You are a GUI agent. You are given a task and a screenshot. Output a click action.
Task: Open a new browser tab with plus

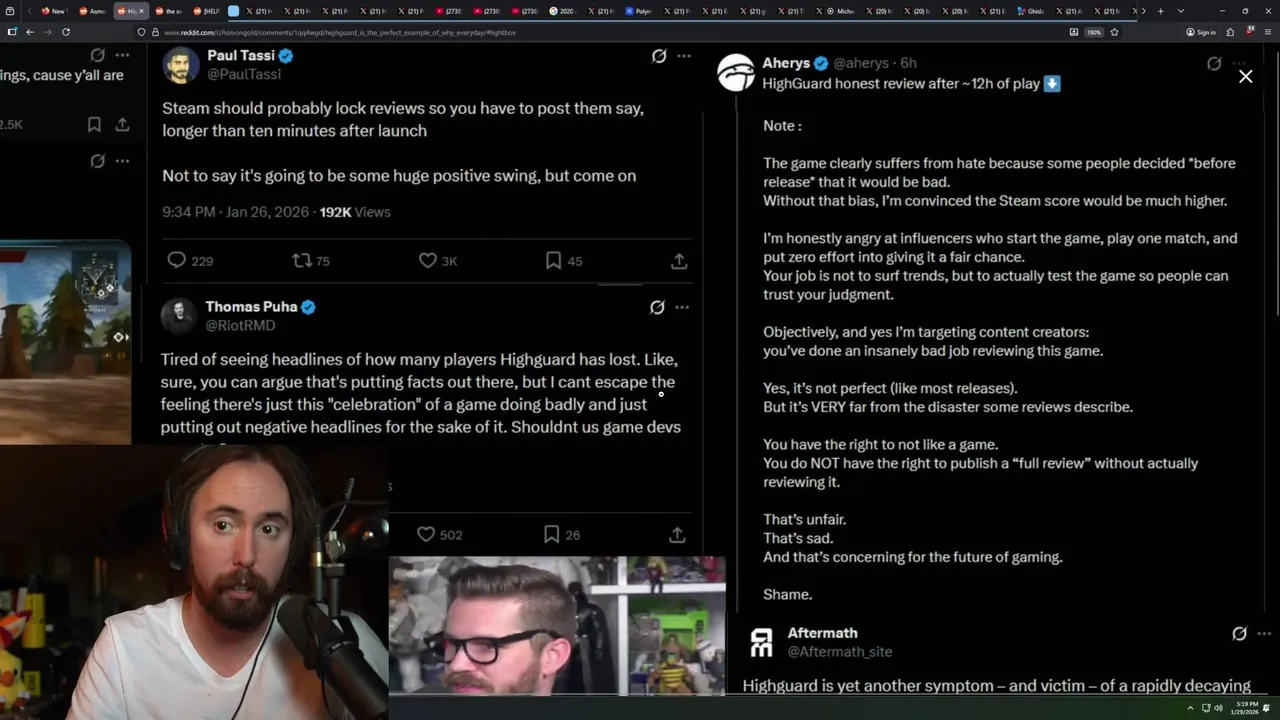[1160, 11]
